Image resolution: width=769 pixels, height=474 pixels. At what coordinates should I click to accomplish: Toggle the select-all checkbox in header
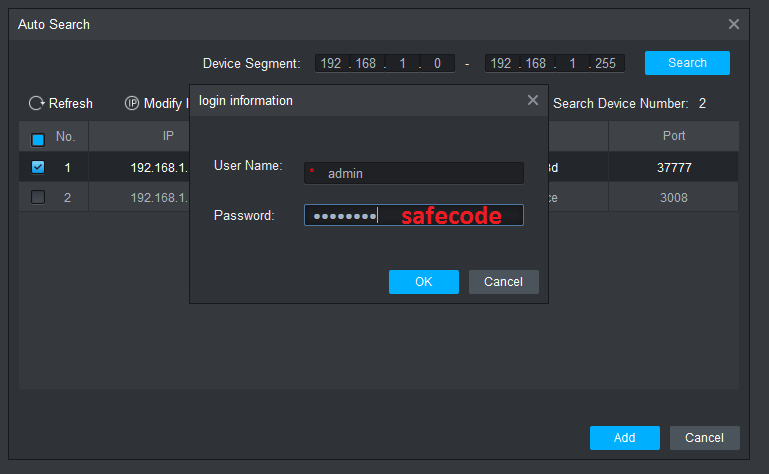tap(38, 138)
